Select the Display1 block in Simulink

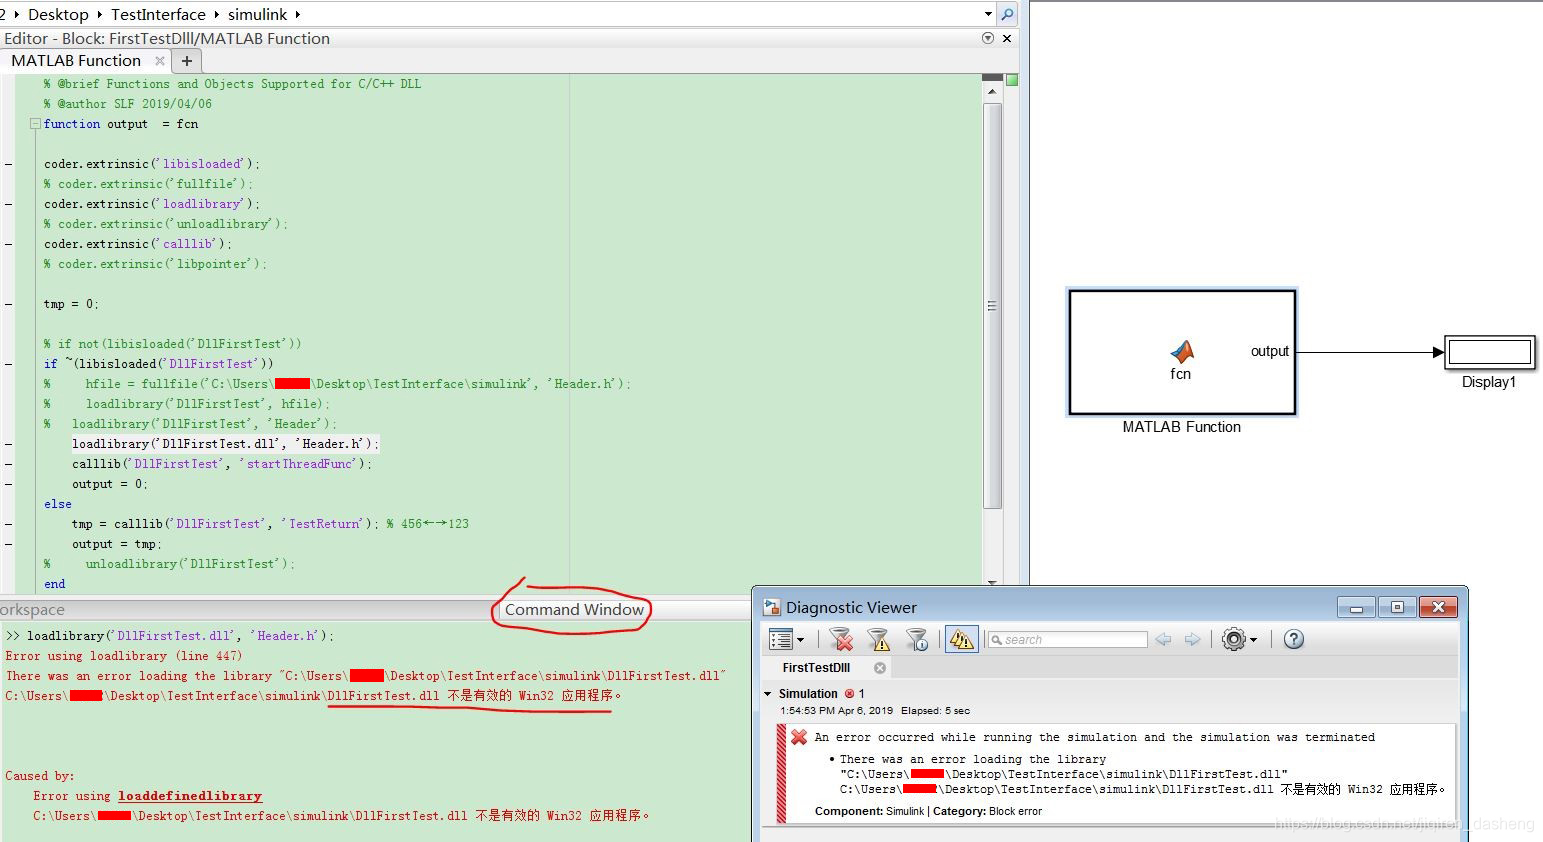(1490, 352)
